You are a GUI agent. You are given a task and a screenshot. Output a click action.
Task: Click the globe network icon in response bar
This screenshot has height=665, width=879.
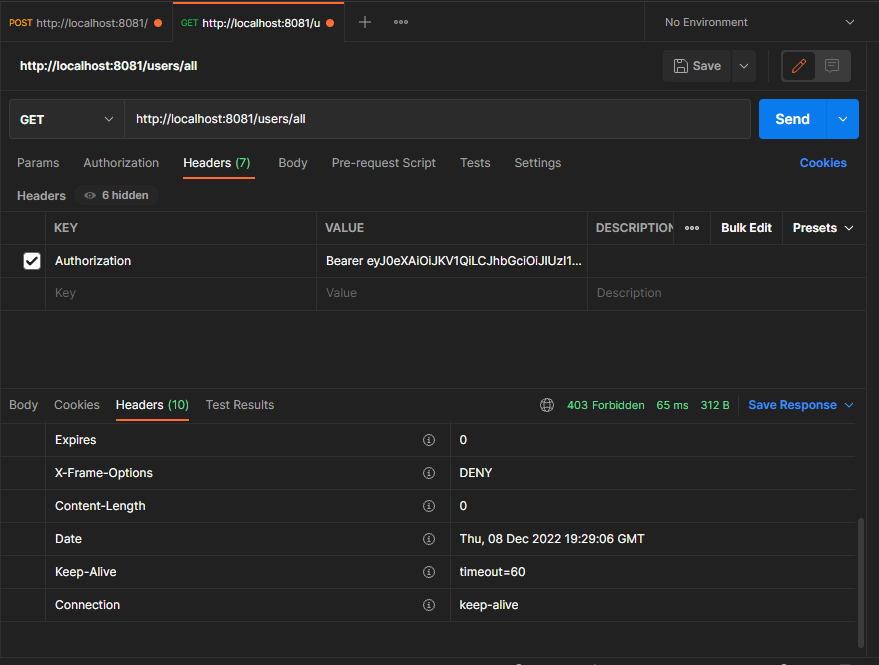[546, 405]
